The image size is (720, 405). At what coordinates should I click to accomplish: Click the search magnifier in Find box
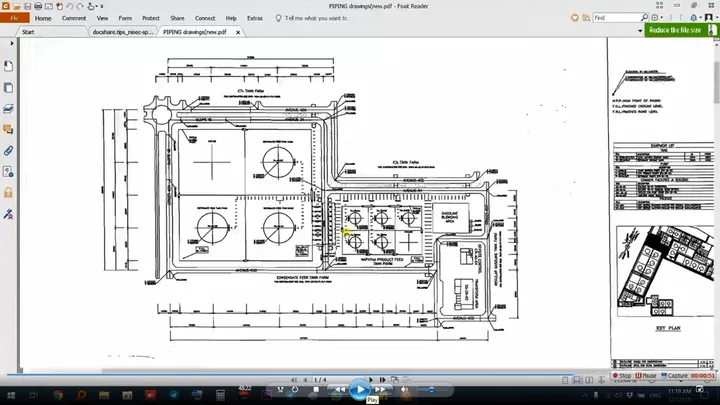click(644, 17)
